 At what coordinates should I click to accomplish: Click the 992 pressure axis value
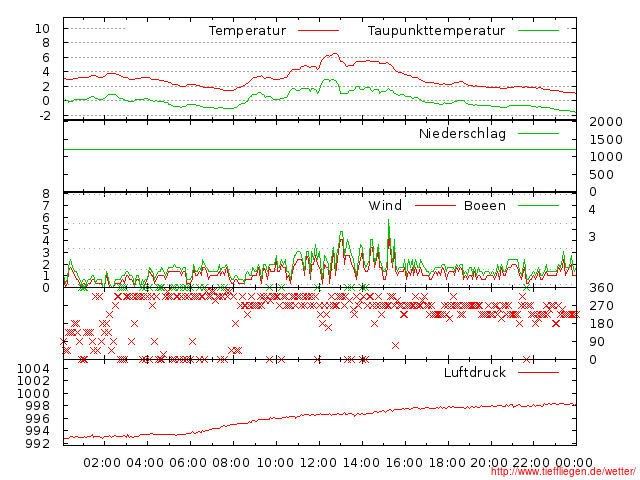38,443
